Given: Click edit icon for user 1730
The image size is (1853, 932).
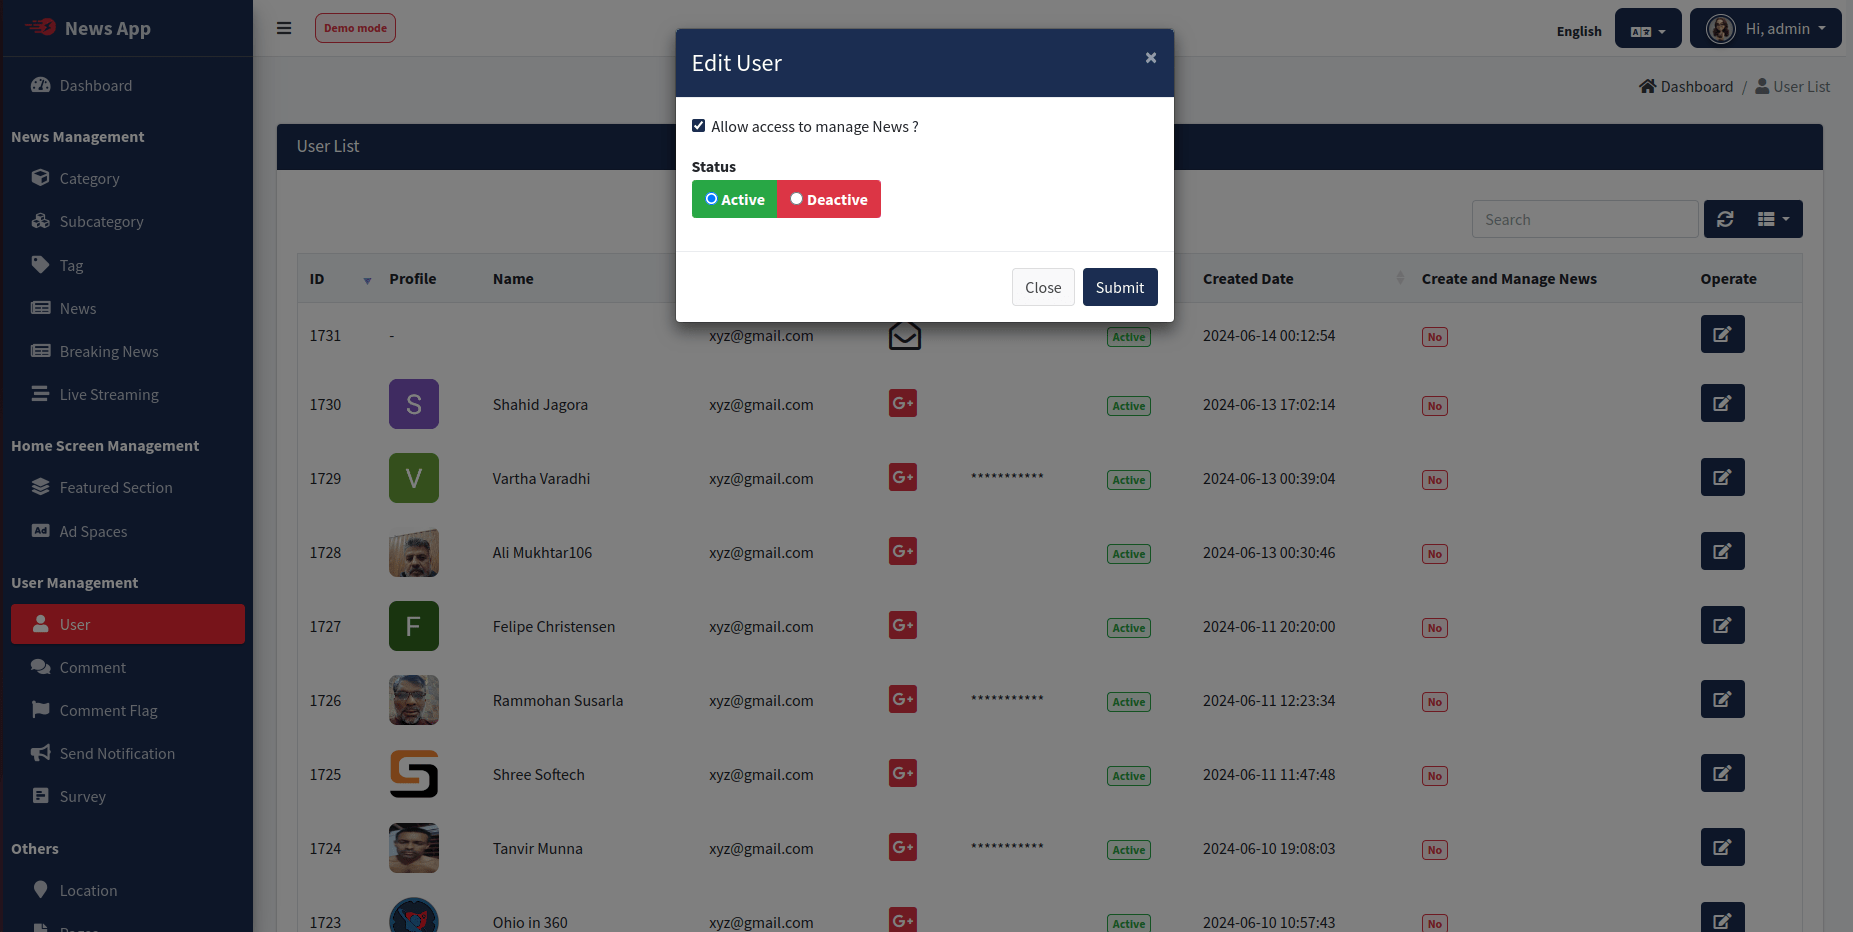Looking at the screenshot, I should point(1722,404).
